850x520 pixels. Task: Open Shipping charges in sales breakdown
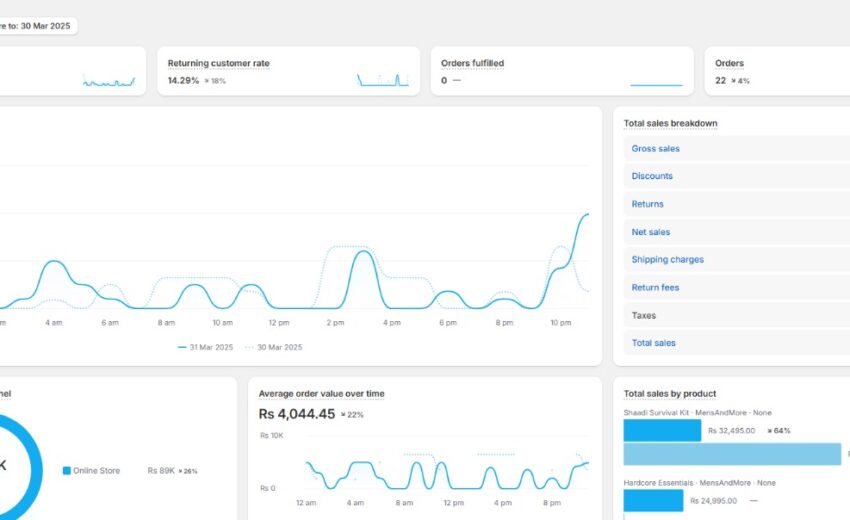[667, 260]
